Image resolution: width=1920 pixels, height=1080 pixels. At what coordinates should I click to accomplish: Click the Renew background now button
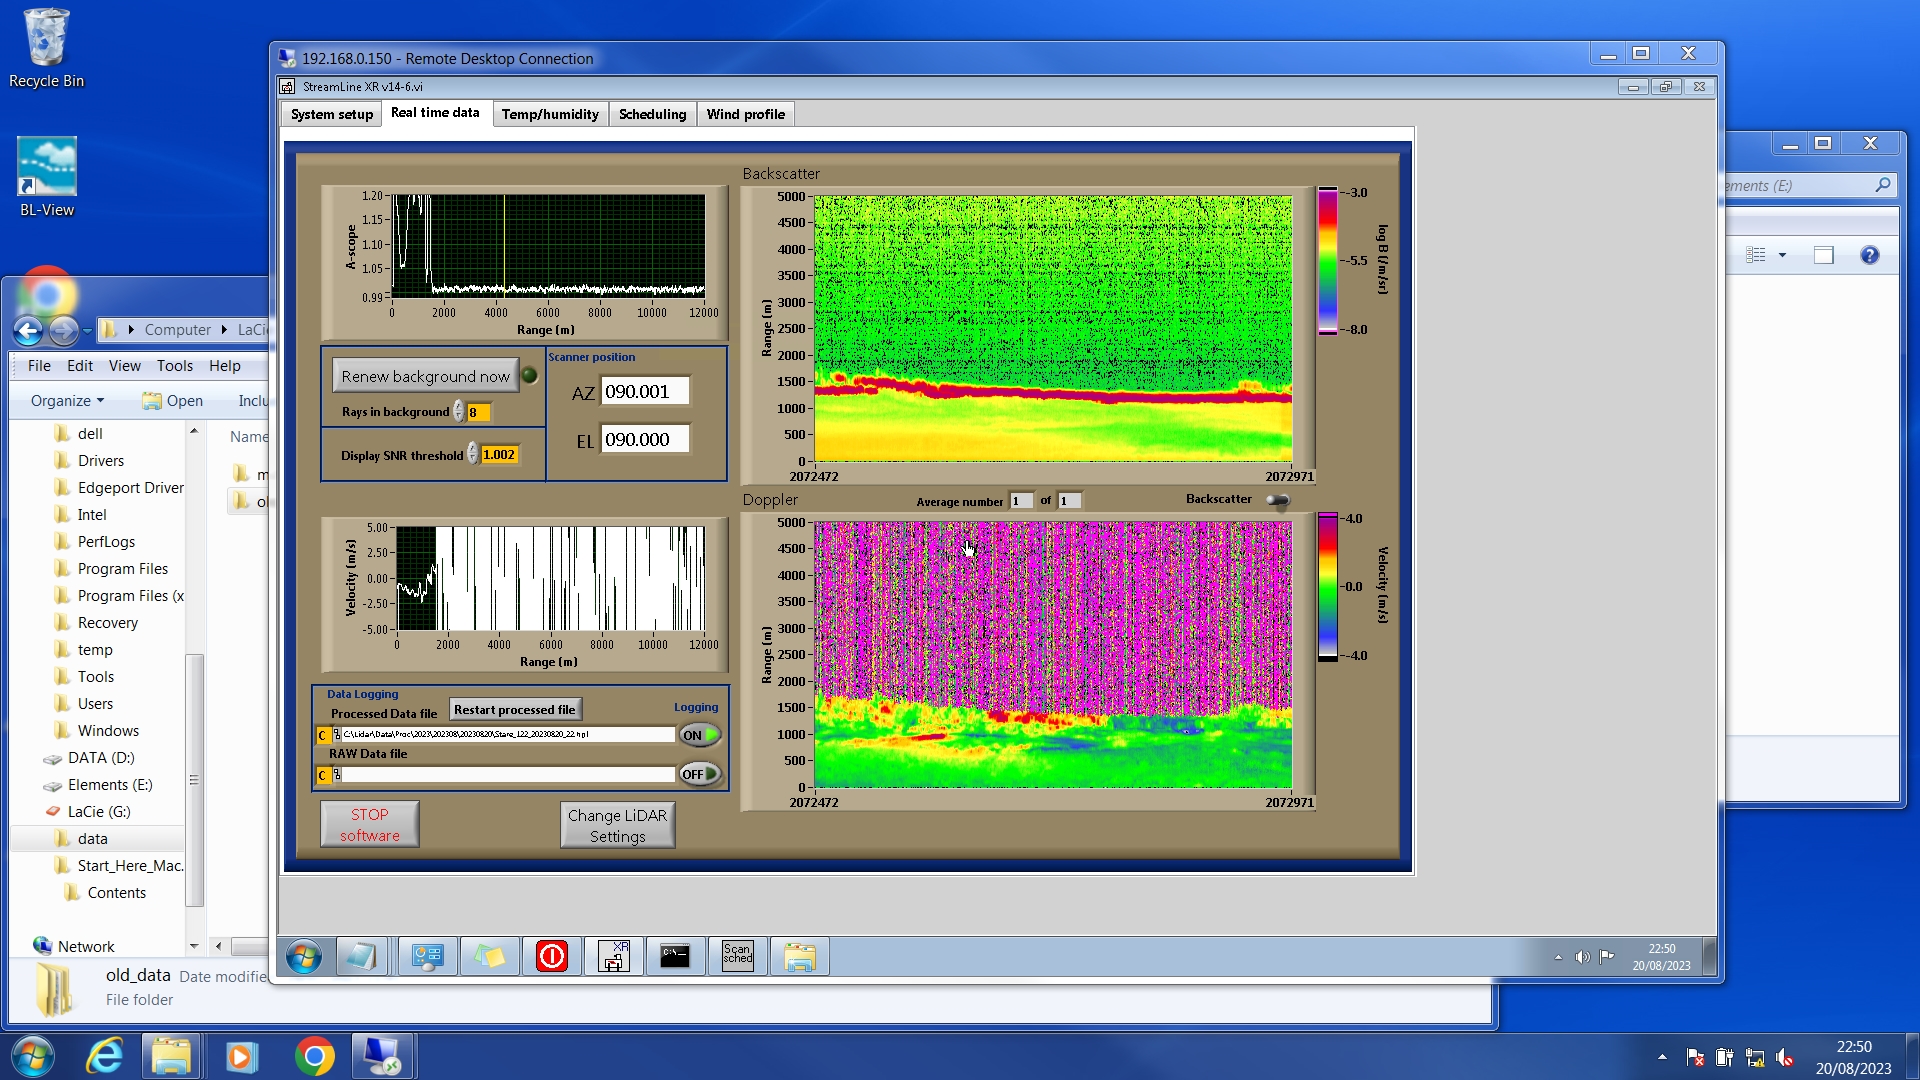coord(425,376)
